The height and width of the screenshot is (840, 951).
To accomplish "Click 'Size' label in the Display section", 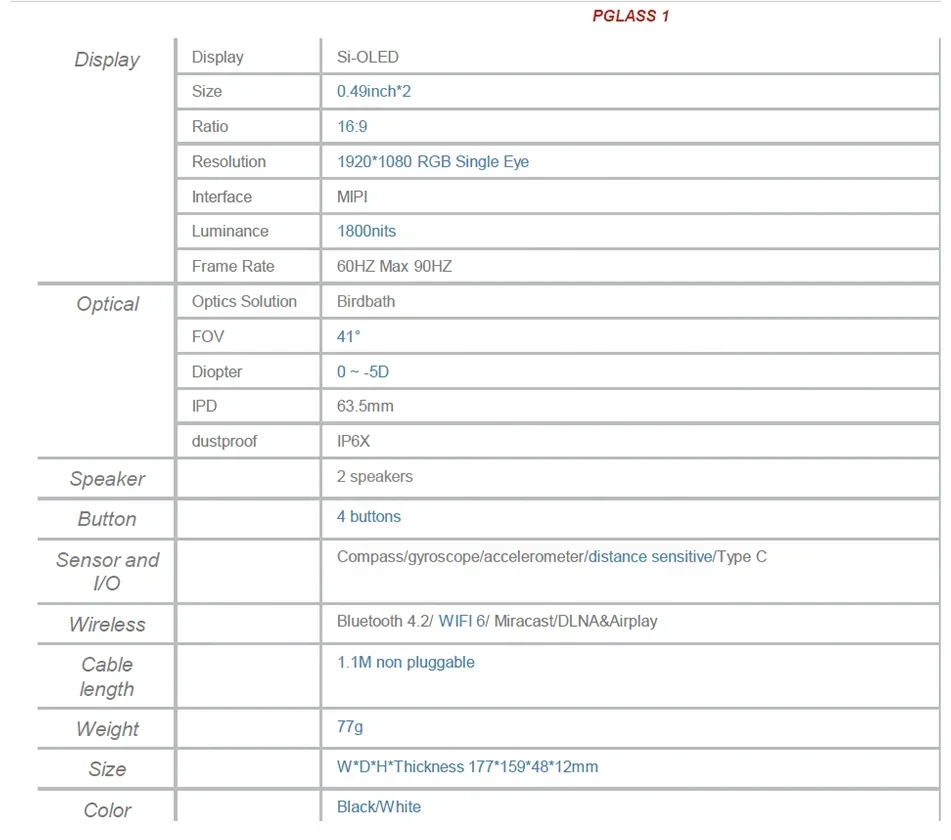I will pos(206,92).
